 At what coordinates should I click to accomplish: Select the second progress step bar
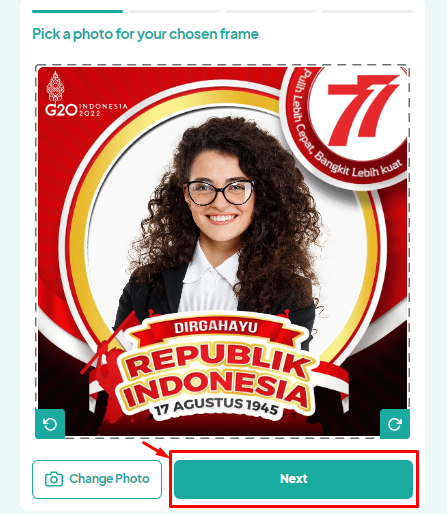(x=174, y=11)
